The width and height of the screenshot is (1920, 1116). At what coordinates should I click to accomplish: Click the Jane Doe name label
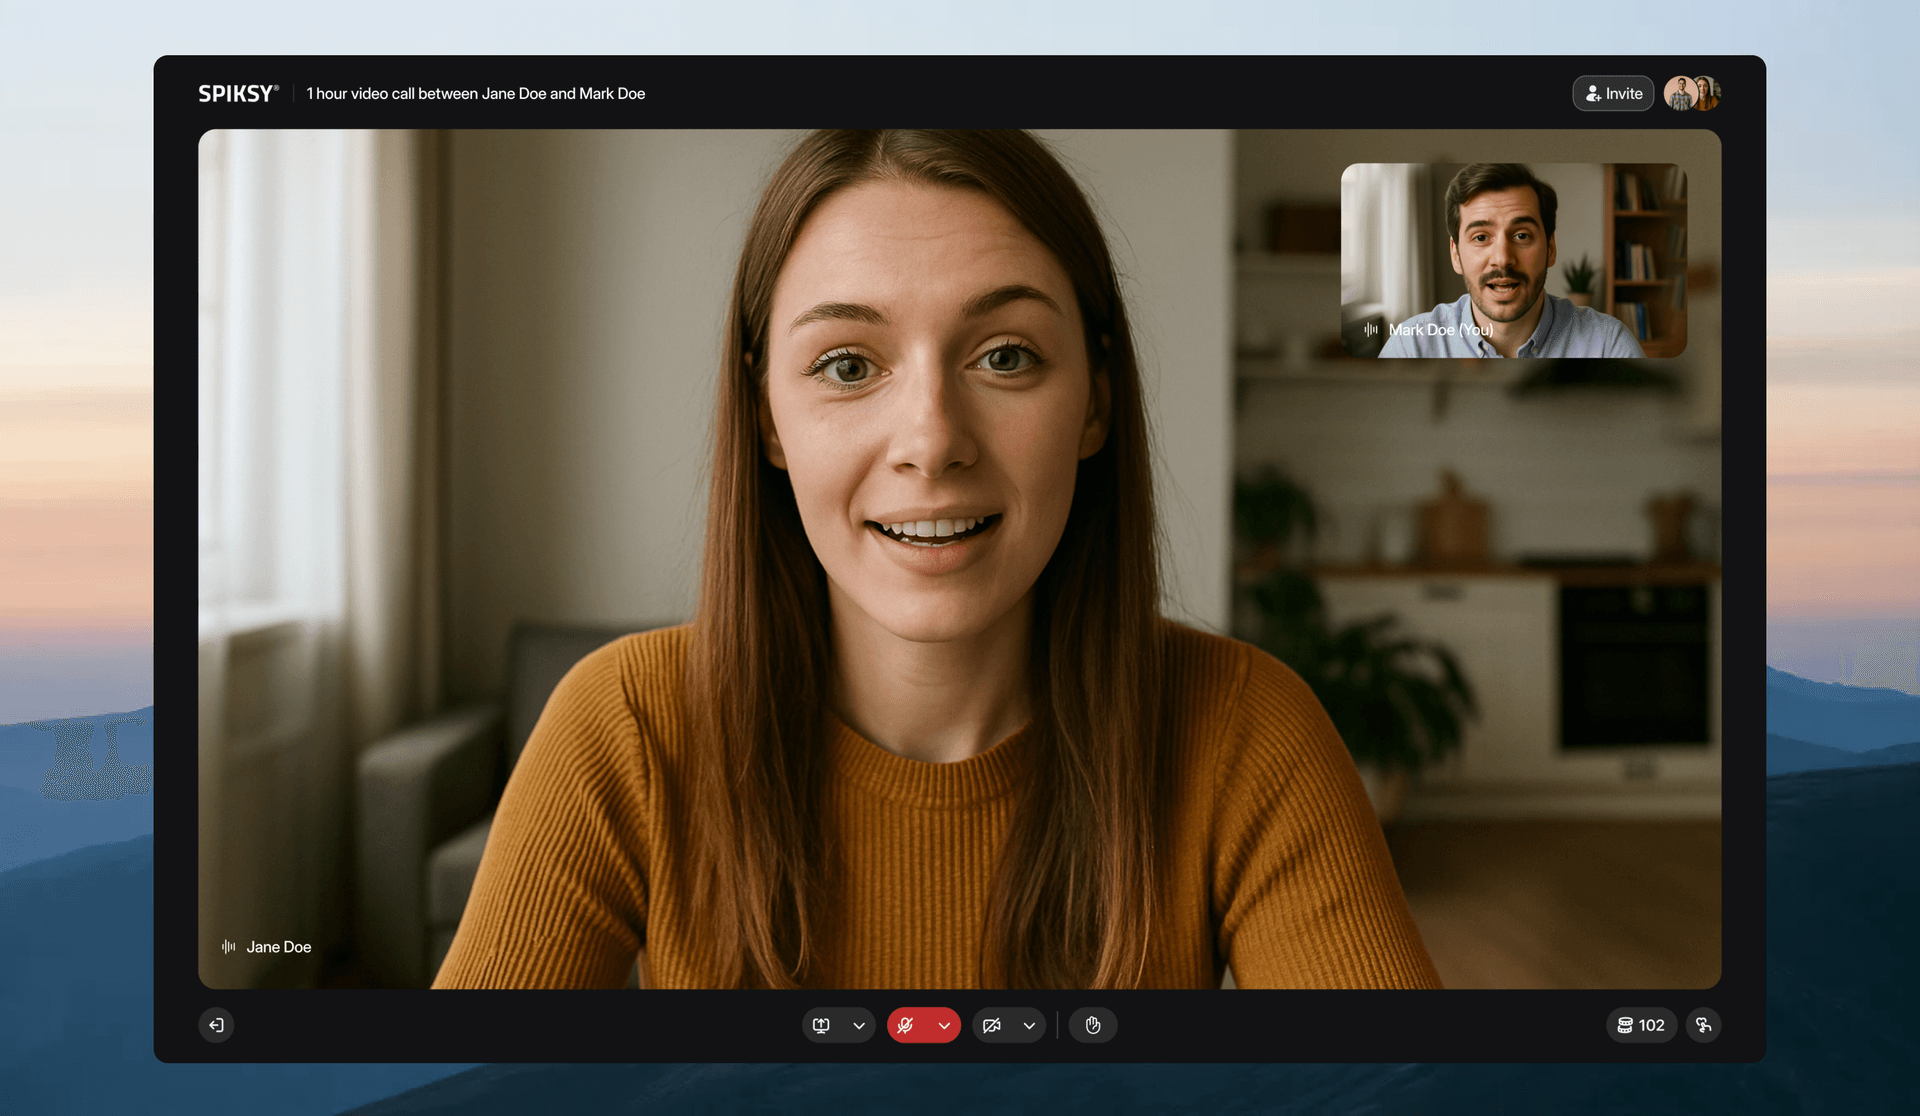[x=279, y=946]
